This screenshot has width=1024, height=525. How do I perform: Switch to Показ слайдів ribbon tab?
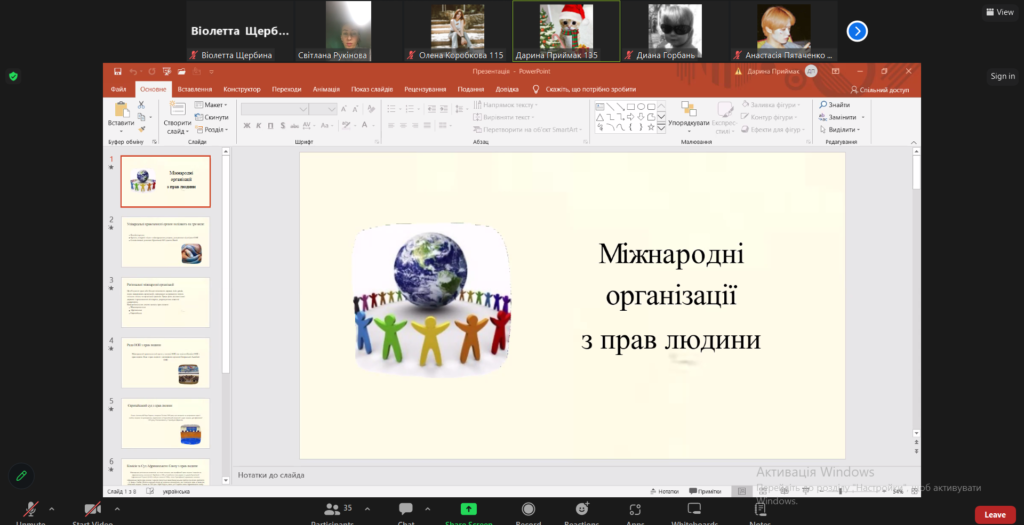[372, 89]
